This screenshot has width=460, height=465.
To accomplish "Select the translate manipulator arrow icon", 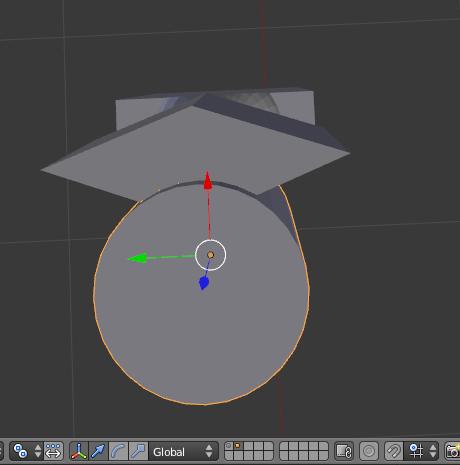I will [x=98, y=451].
